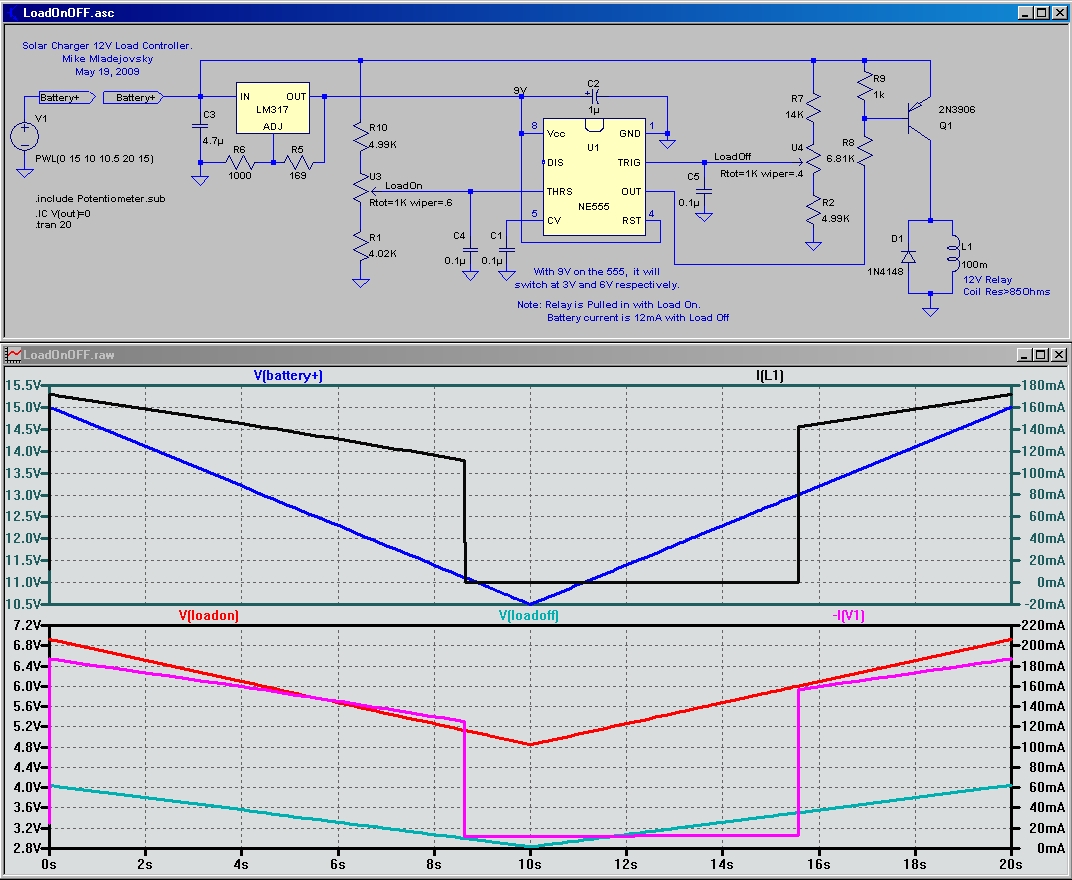Click the ".include Potentiometer.sub" directive
This screenshot has width=1072, height=880.
(100, 199)
